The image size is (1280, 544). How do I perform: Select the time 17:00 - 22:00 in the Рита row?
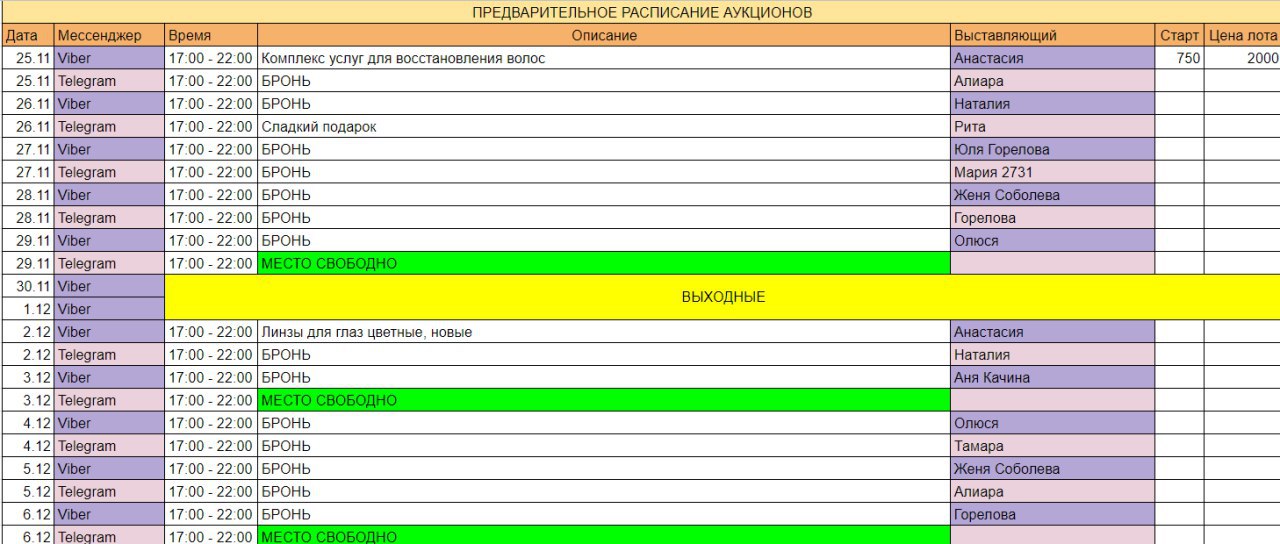point(211,127)
